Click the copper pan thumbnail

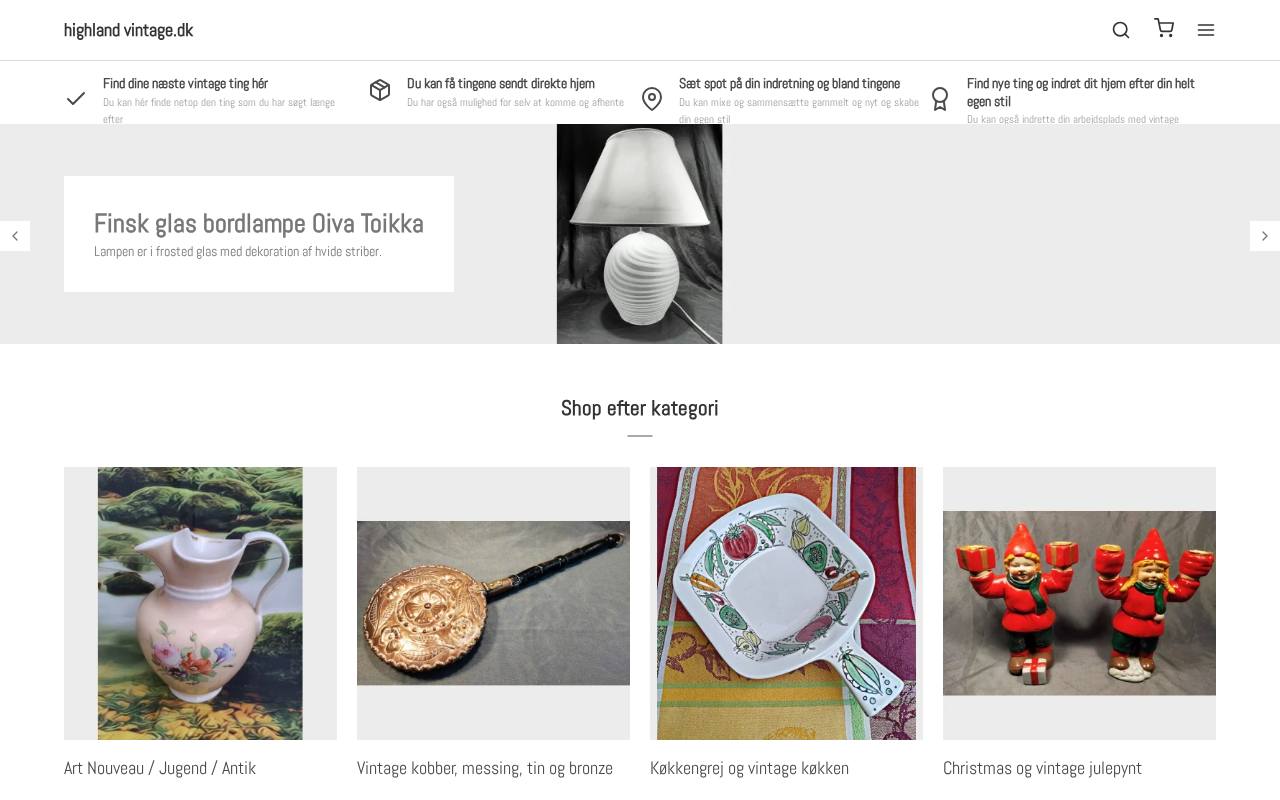(x=493, y=603)
